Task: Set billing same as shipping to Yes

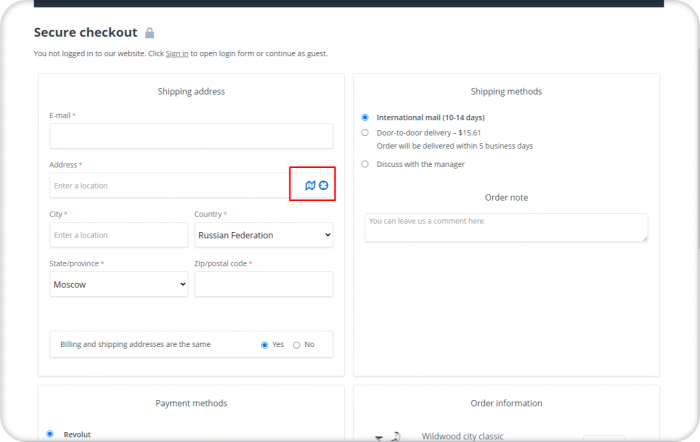Action: 264,345
